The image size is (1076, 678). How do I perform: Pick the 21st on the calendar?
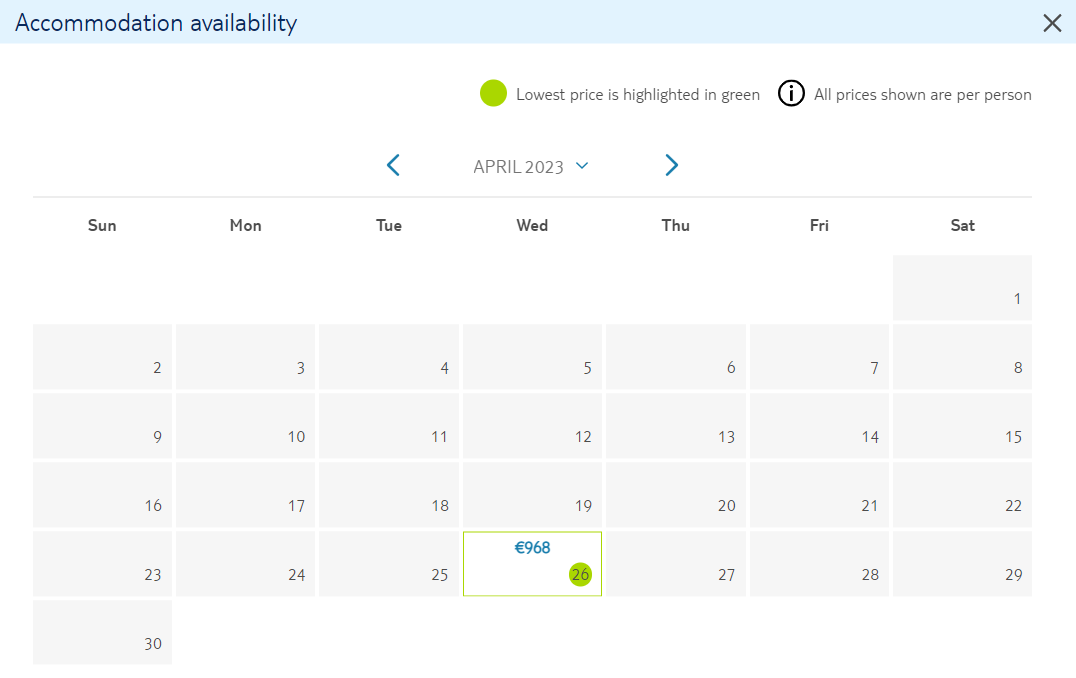tap(819, 495)
